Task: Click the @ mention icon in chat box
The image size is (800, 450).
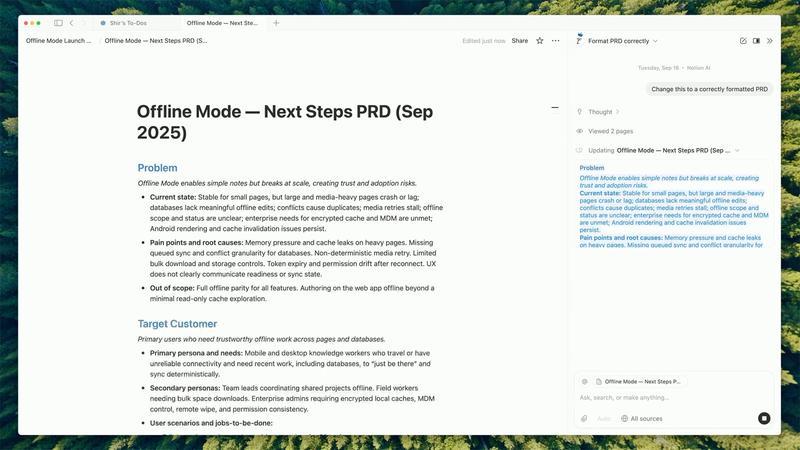Action: pyautogui.click(x=584, y=381)
